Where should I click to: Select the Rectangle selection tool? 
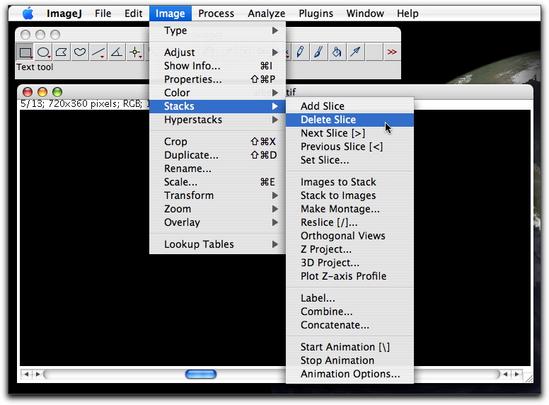point(25,52)
